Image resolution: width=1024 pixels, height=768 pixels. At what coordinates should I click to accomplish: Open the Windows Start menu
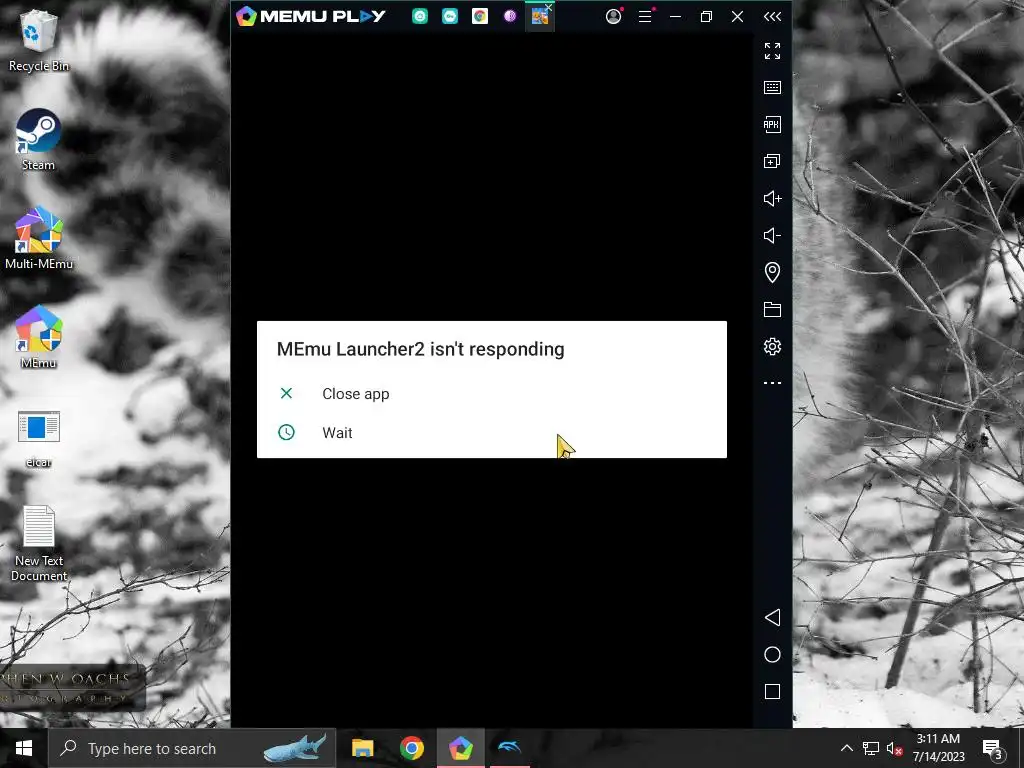click(24, 748)
